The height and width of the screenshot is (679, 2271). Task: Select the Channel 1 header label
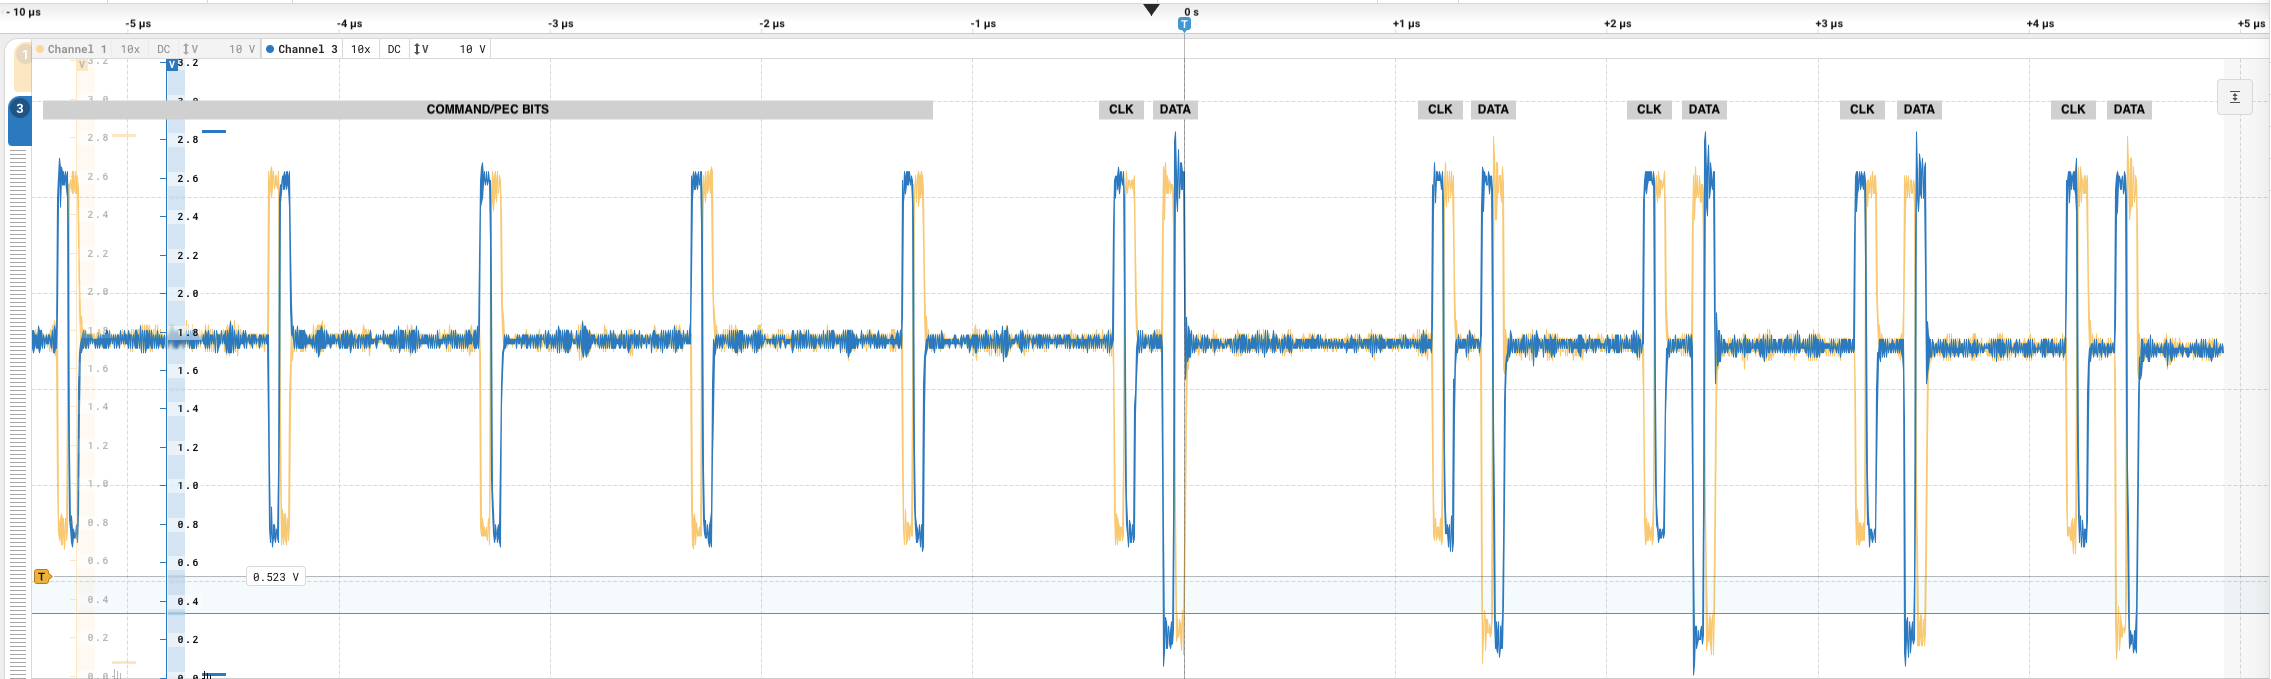pos(77,49)
